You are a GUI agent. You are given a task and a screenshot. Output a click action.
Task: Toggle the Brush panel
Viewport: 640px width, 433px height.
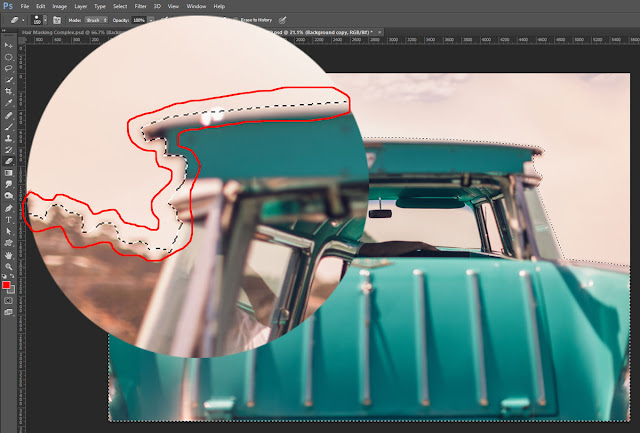pyautogui.click(x=57, y=20)
